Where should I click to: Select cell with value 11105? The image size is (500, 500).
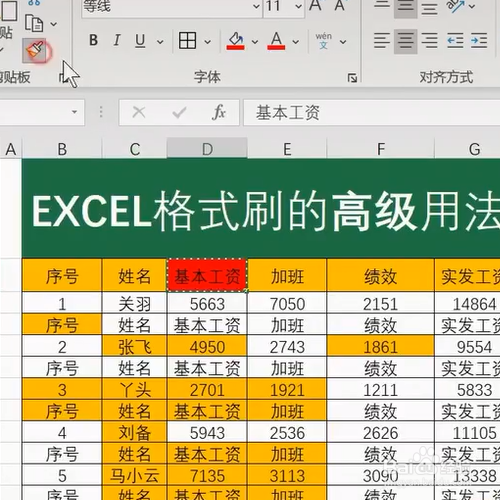coord(467,432)
